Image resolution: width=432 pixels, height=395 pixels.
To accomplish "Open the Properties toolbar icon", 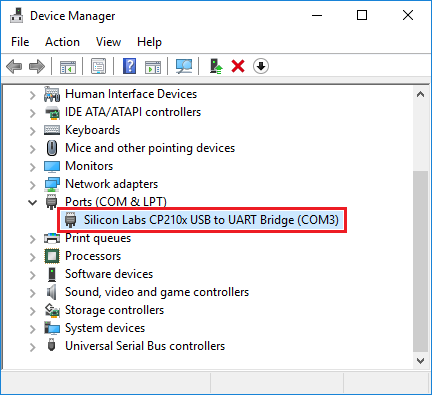I will pyautogui.click(x=99, y=66).
